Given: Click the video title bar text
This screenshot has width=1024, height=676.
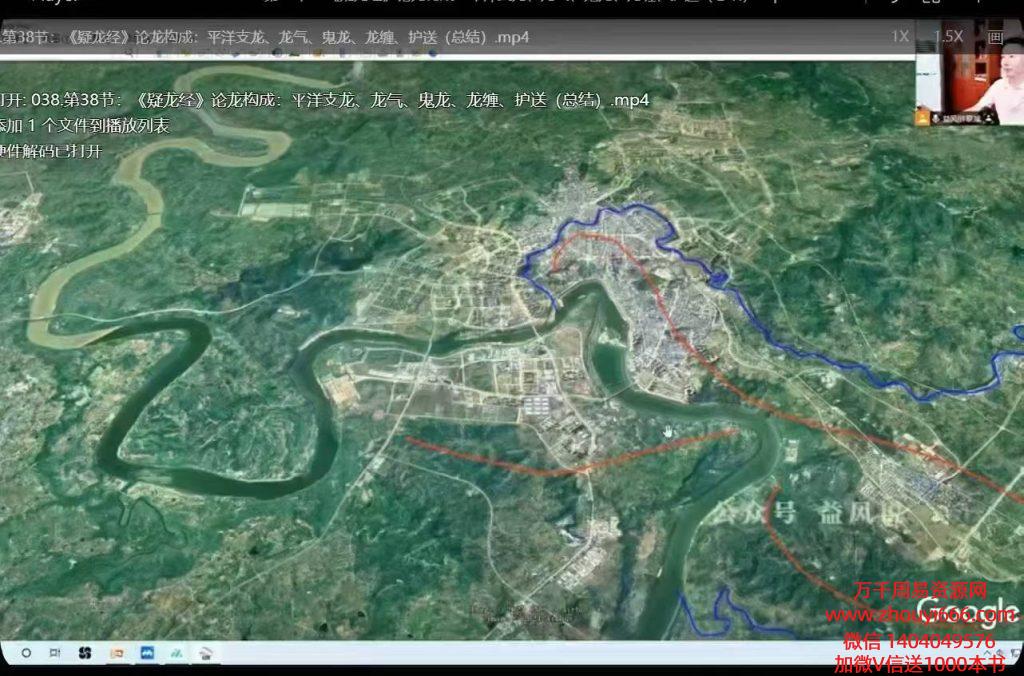Looking at the screenshot, I should [x=265, y=38].
